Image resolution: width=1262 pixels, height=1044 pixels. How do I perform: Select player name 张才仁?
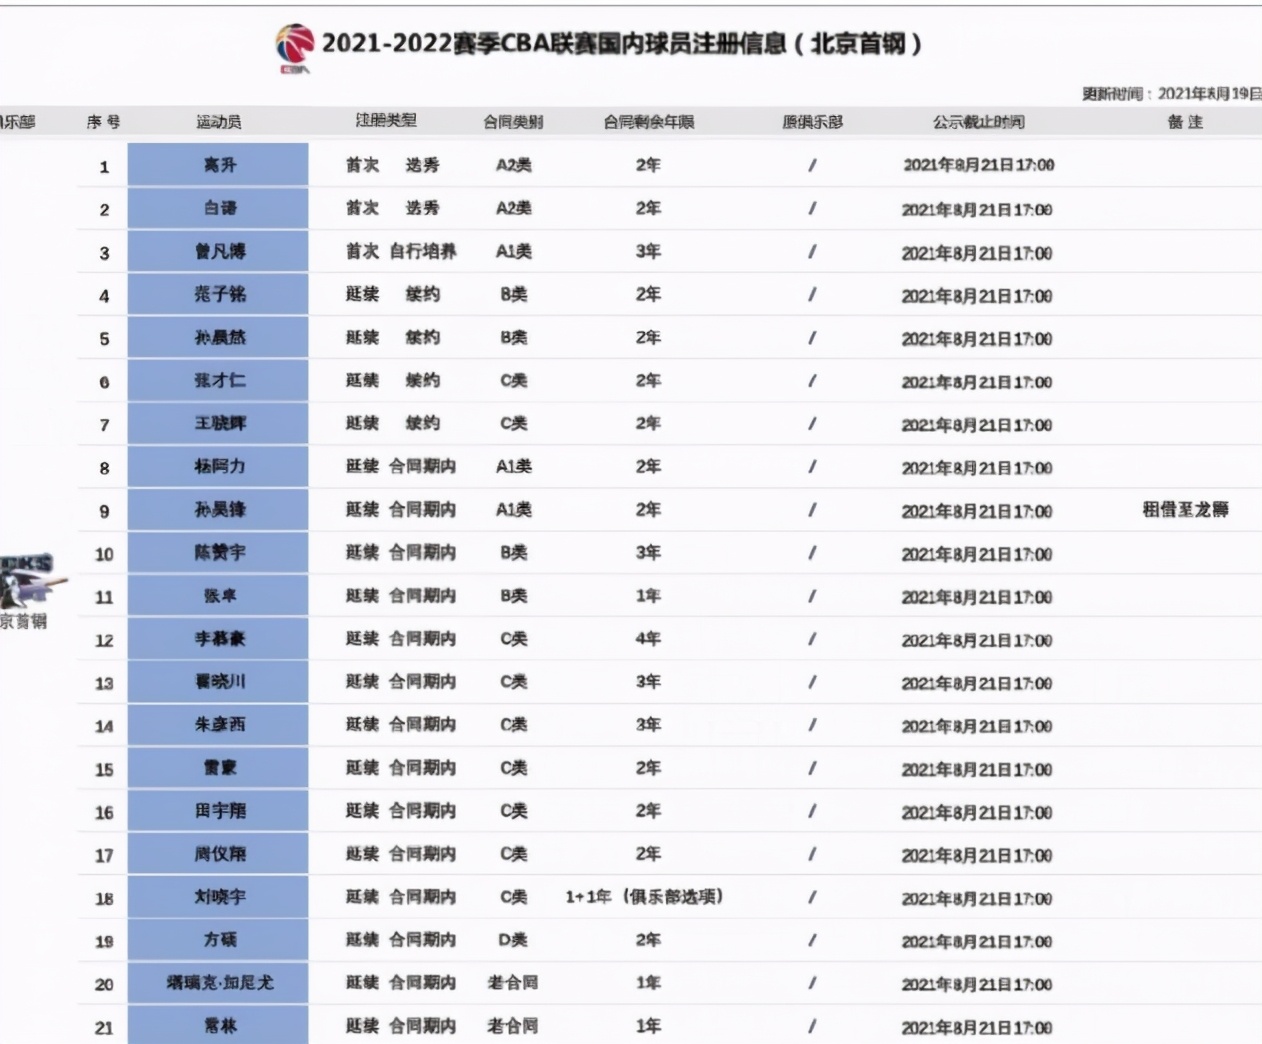(x=218, y=380)
